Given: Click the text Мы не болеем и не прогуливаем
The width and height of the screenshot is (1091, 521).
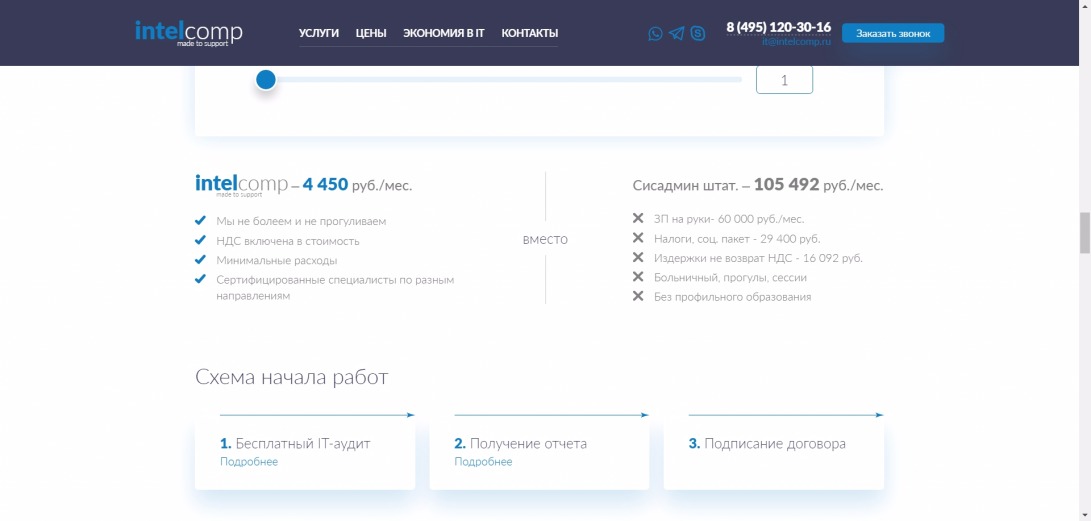Looking at the screenshot, I should [301, 221].
